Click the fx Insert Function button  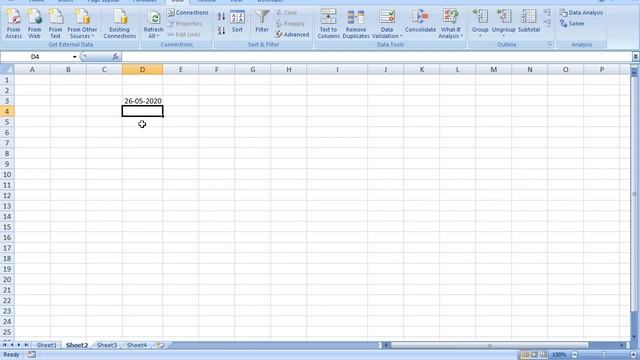click(116, 57)
